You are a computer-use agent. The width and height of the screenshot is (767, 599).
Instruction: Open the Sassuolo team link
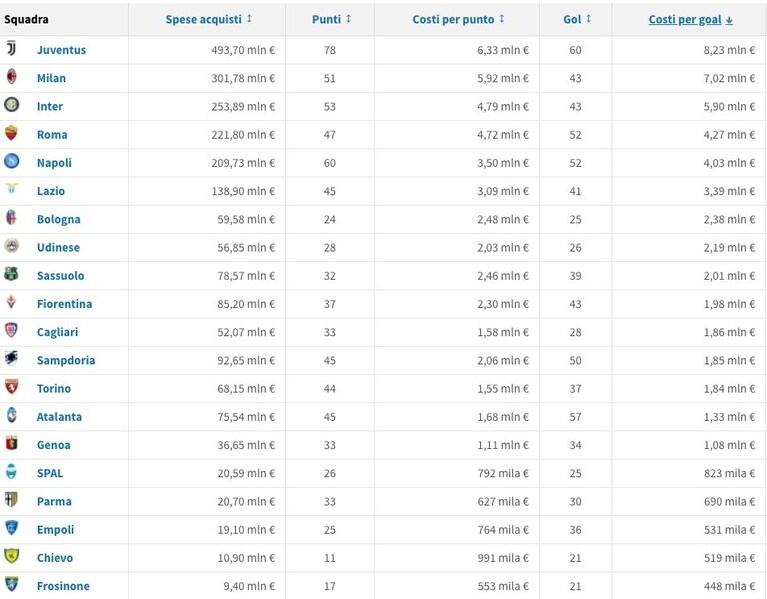coord(61,276)
